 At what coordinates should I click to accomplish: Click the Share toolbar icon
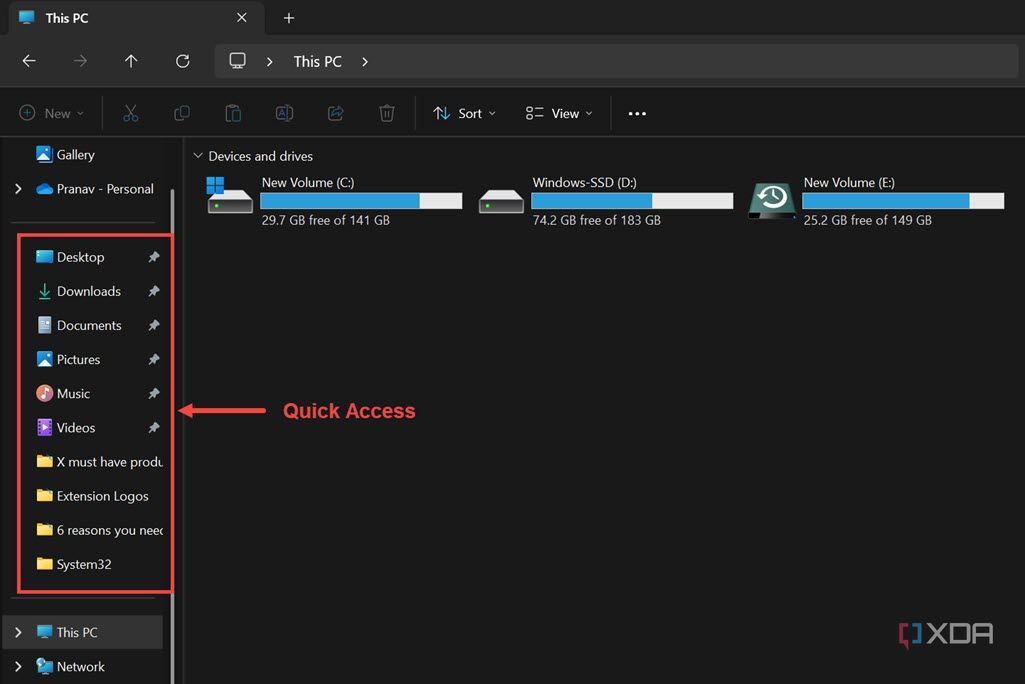click(x=335, y=113)
